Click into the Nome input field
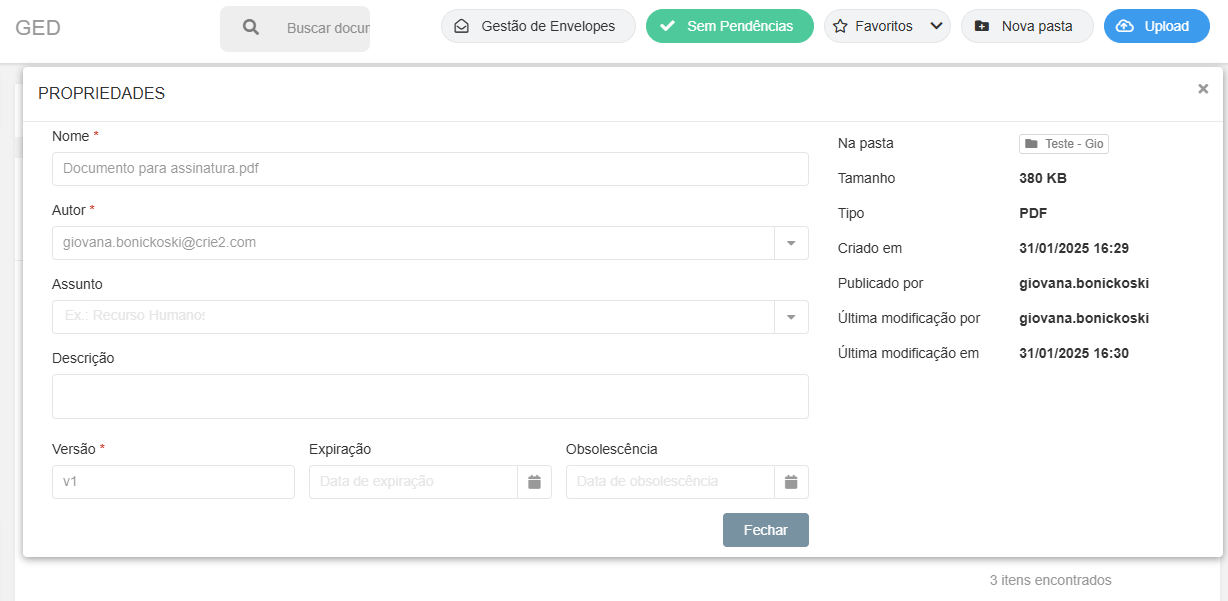Viewport: 1228px width, 601px height. [x=430, y=169]
